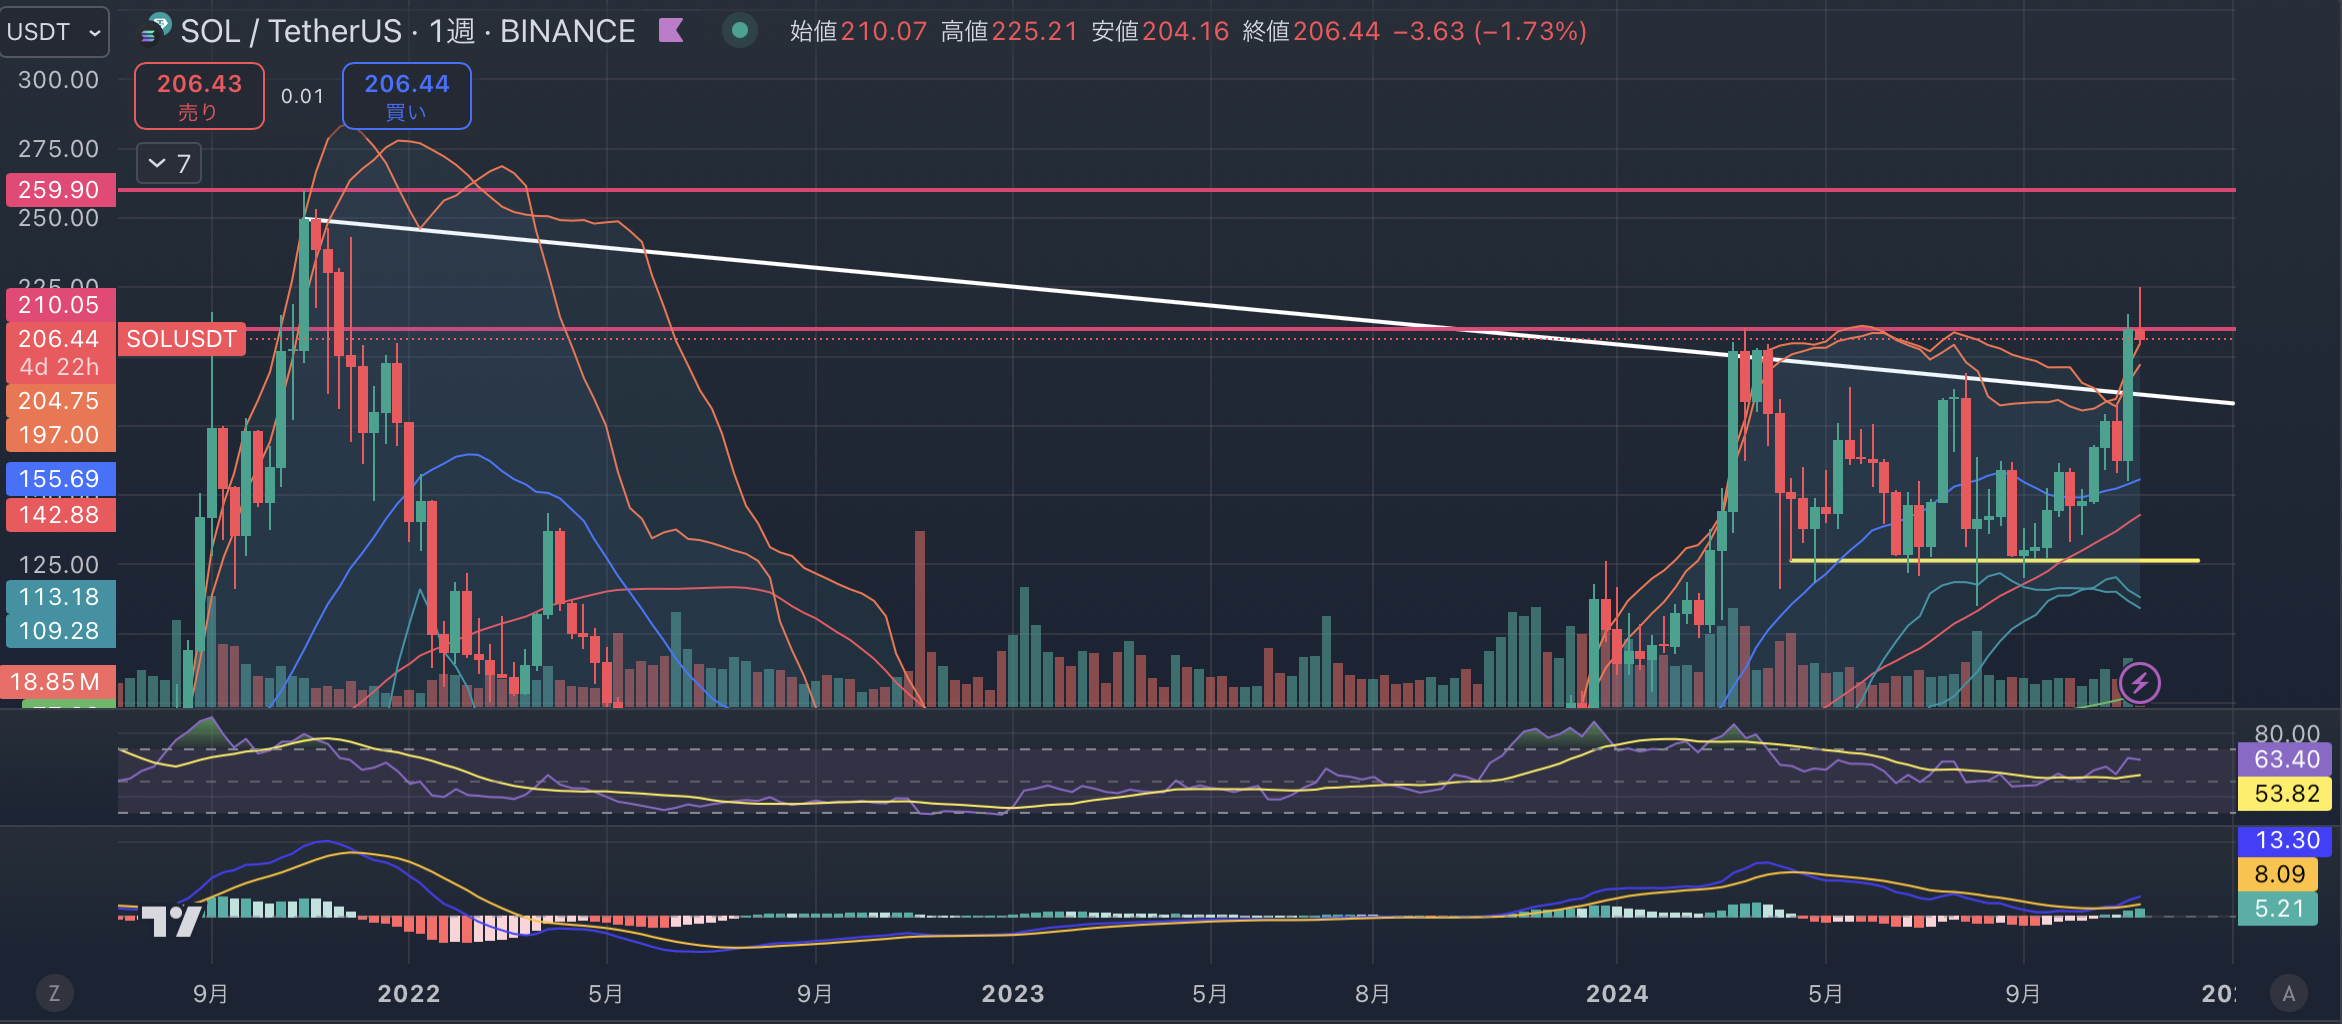
Task: Toggle the A auto-scale button
Action: 2289,993
